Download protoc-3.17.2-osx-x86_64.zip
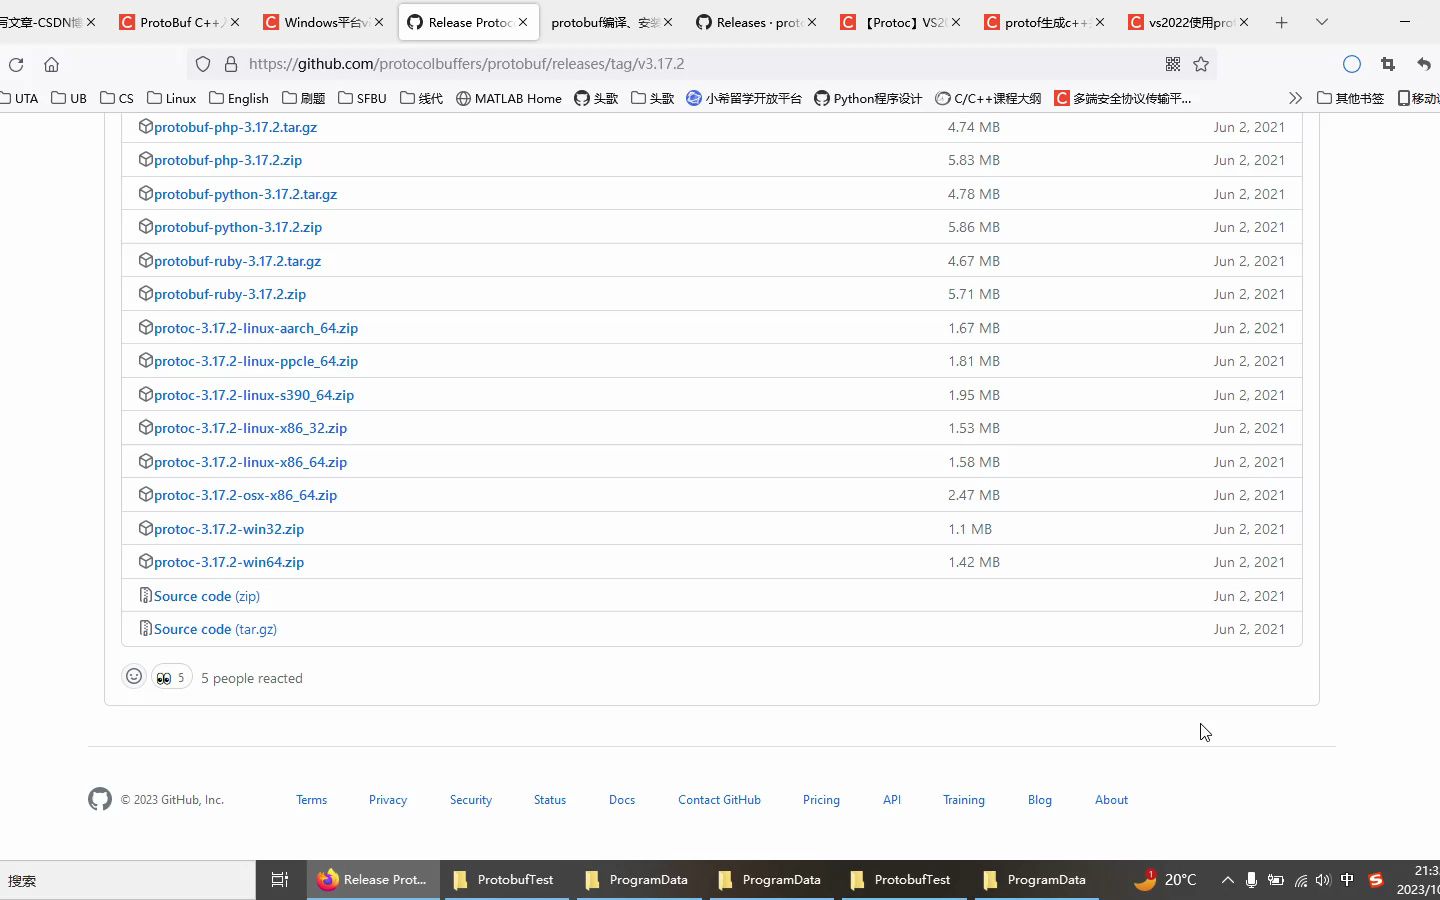 [x=246, y=495]
